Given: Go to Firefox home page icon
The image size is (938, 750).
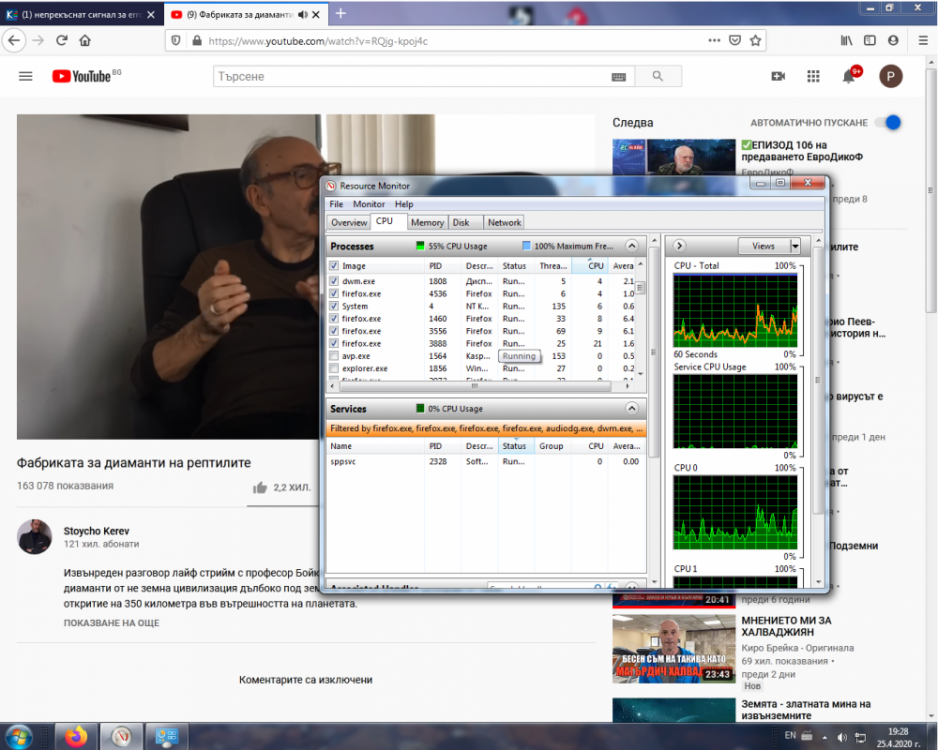Looking at the screenshot, I should (85, 41).
